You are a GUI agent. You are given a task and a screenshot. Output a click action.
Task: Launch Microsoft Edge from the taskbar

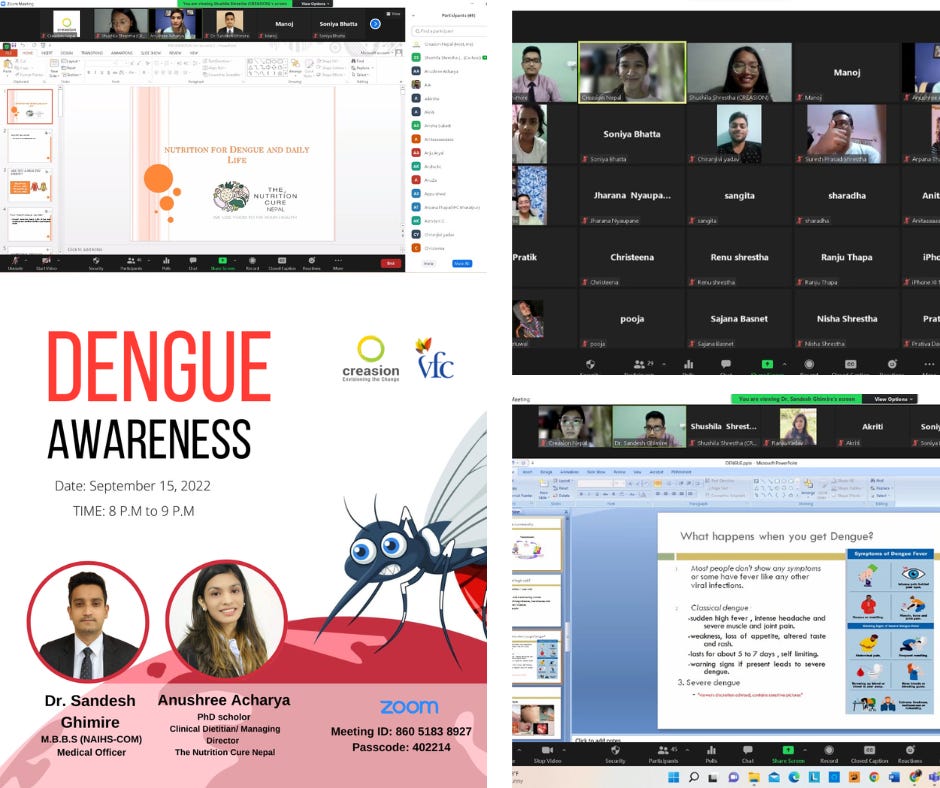(794, 777)
